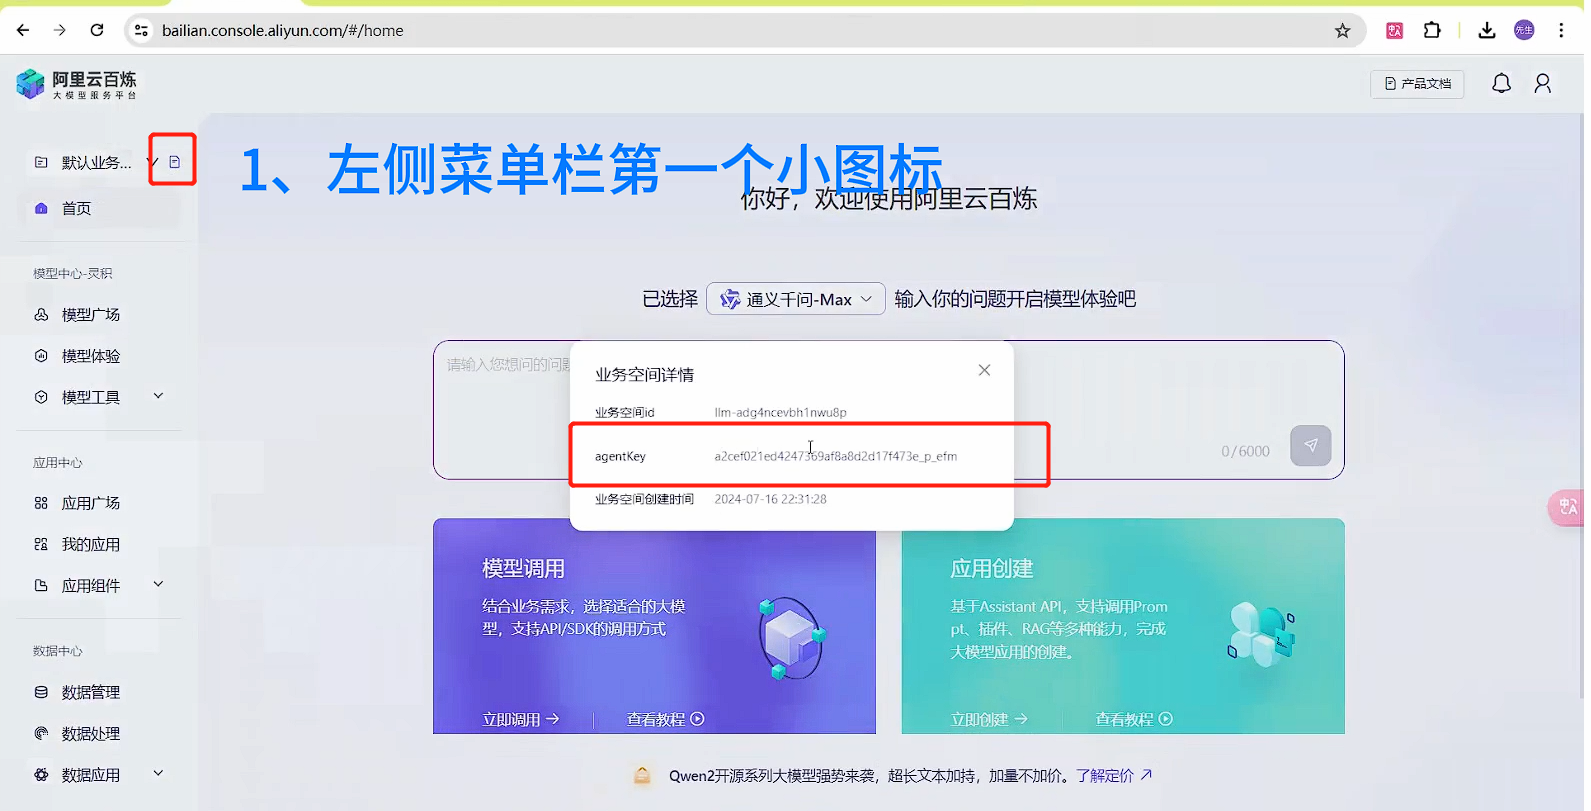This screenshot has height=811, width=1591.
Task: Open Chrome three-dot menu
Action: point(1561,30)
